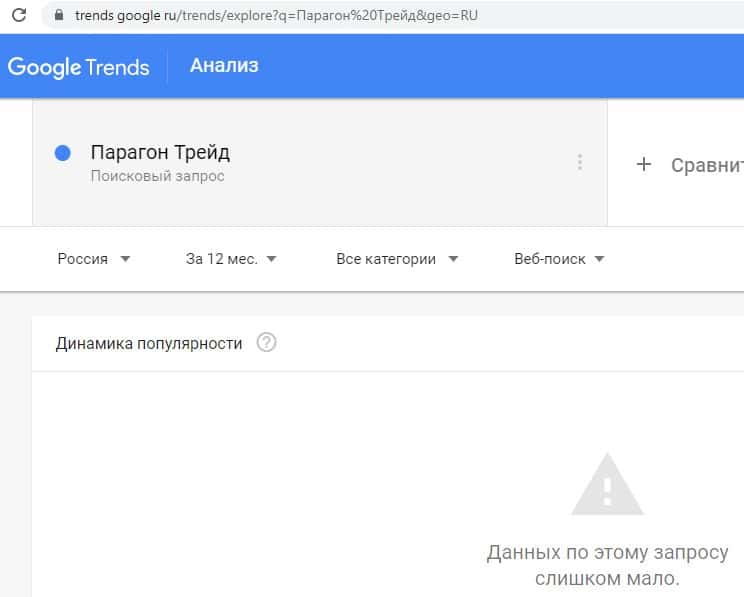The image size is (744, 597).
Task: Click the padlock site security icon
Action: coord(59,16)
